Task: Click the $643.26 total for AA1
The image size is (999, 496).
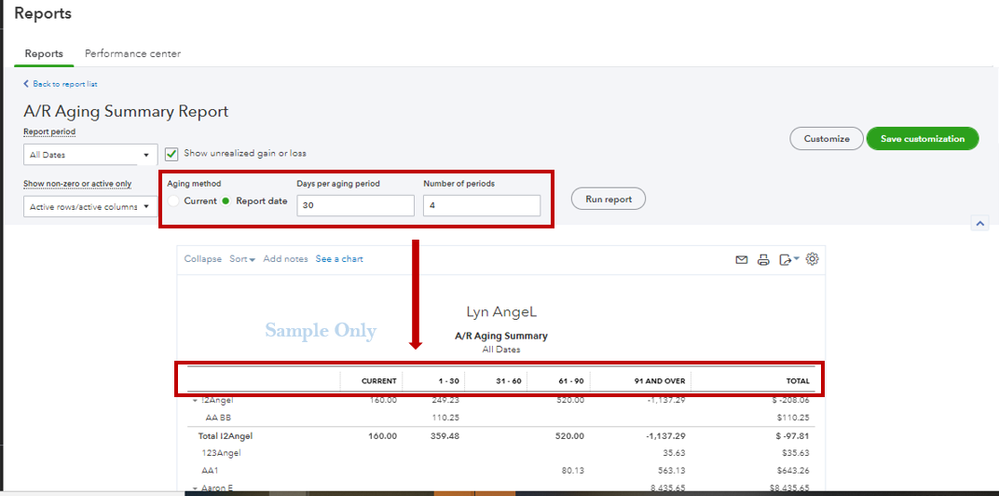Action: 793,471
